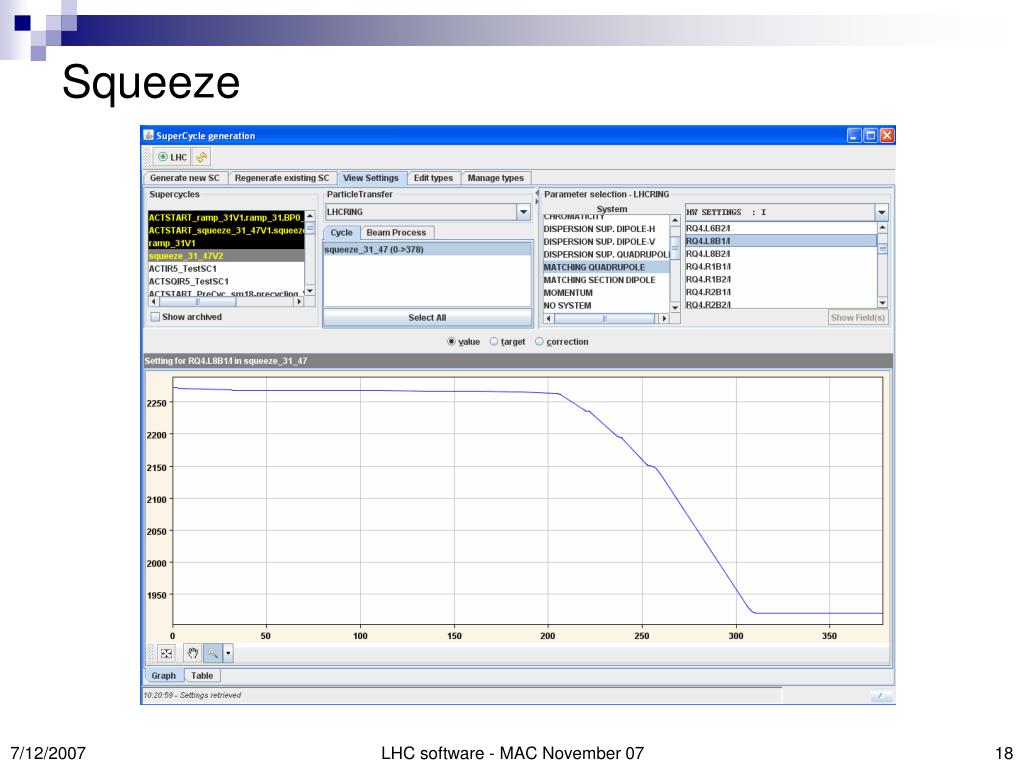
Task: Select parameter RQ4.R2B1/I
Action: click(x=780, y=292)
